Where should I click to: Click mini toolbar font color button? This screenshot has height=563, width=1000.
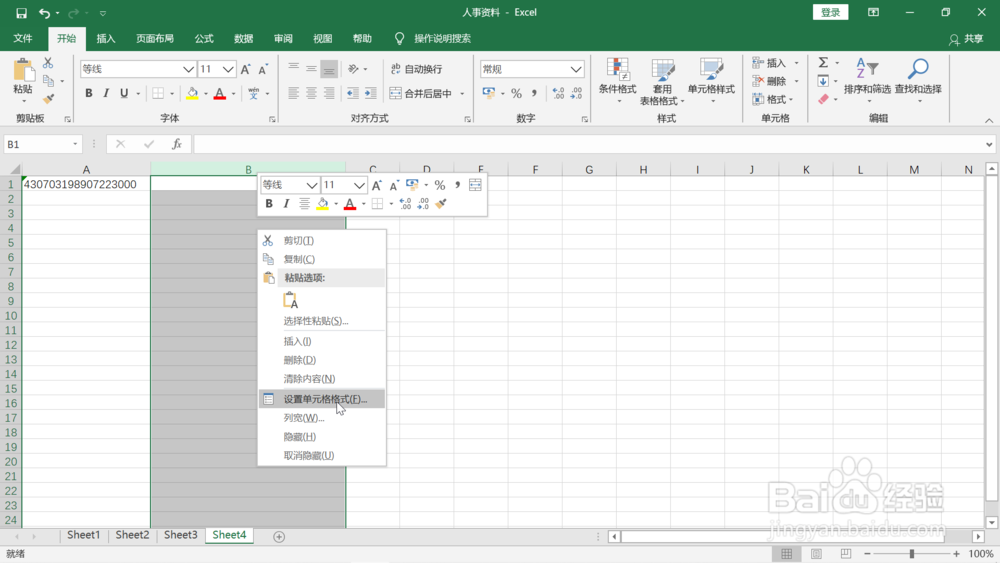[x=349, y=204]
